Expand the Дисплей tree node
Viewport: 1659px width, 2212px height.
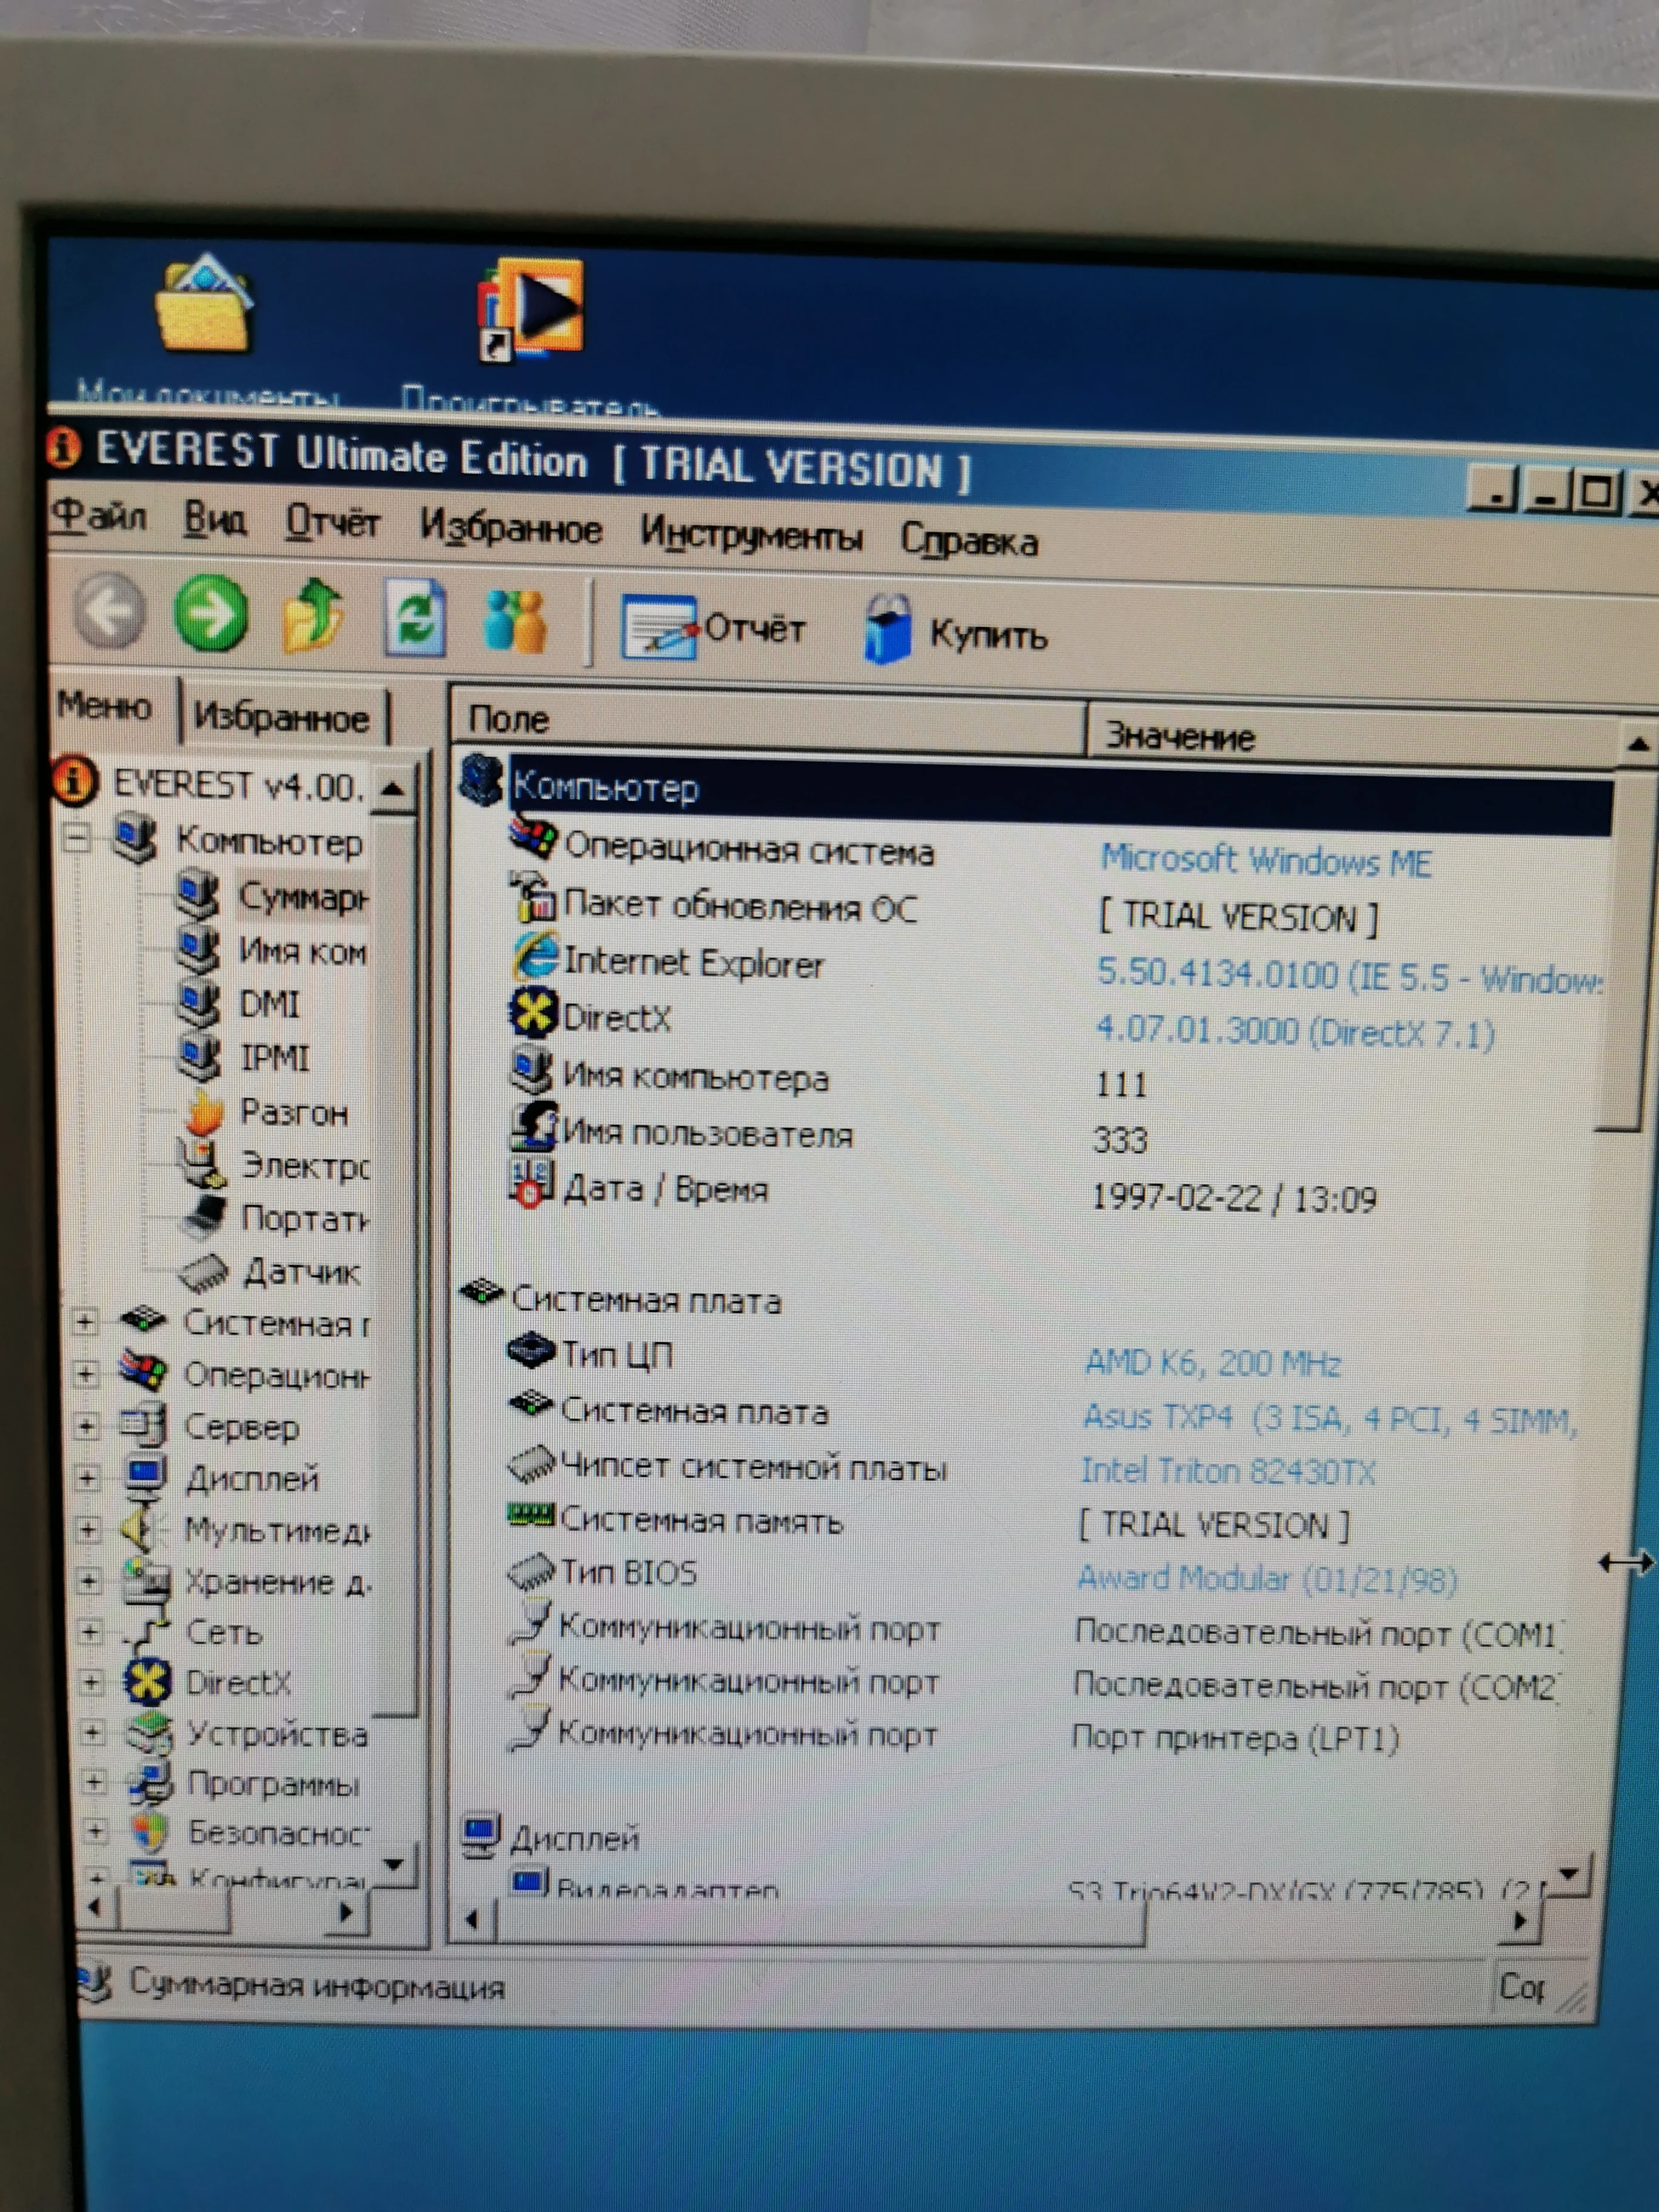87,1477
